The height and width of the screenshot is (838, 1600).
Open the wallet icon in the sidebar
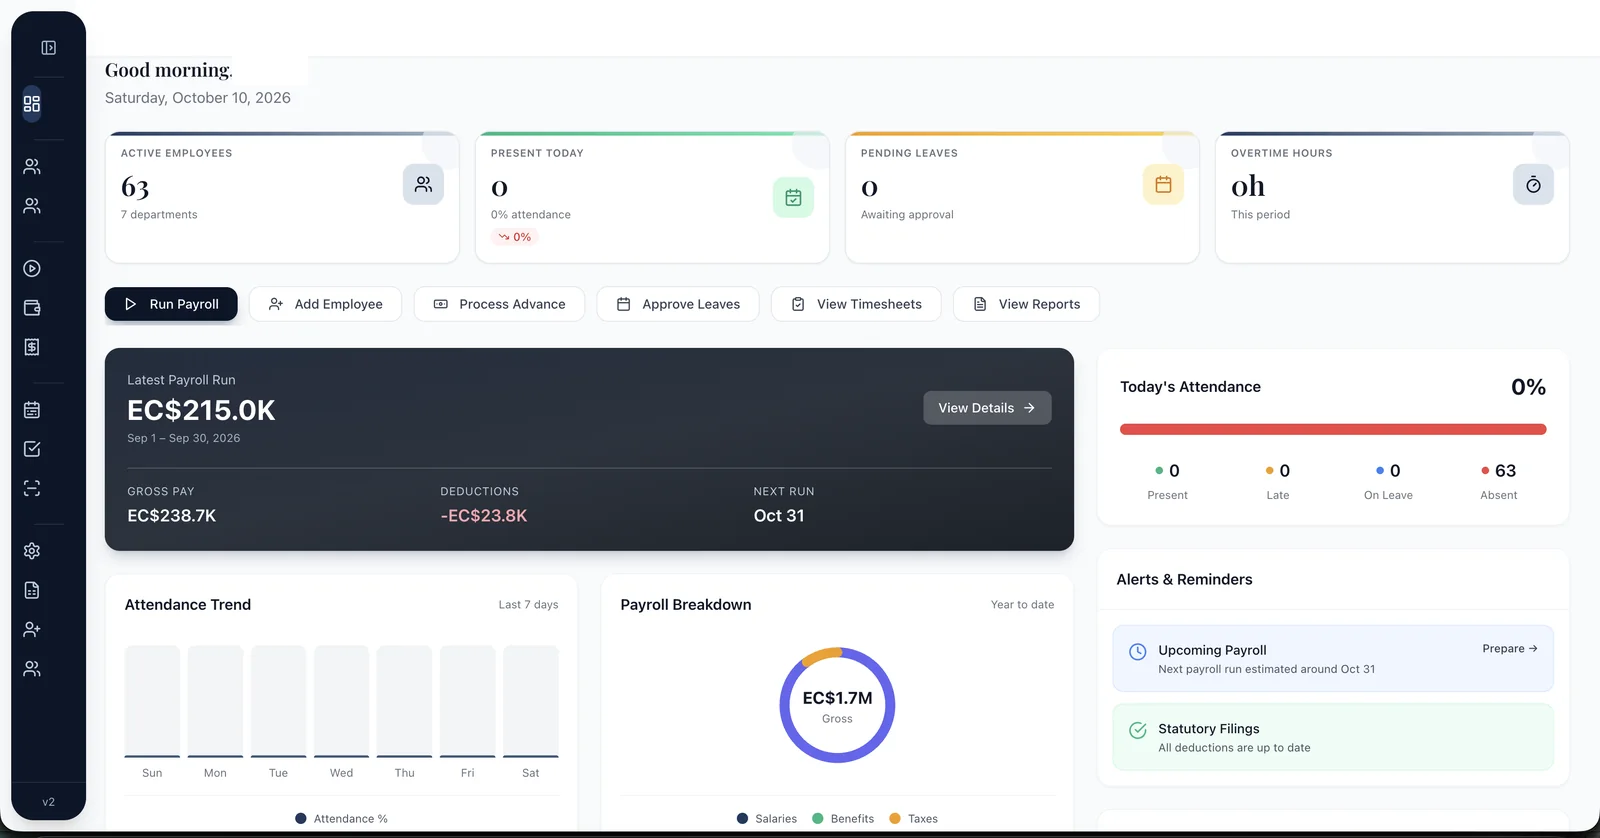(x=32, y=308)
